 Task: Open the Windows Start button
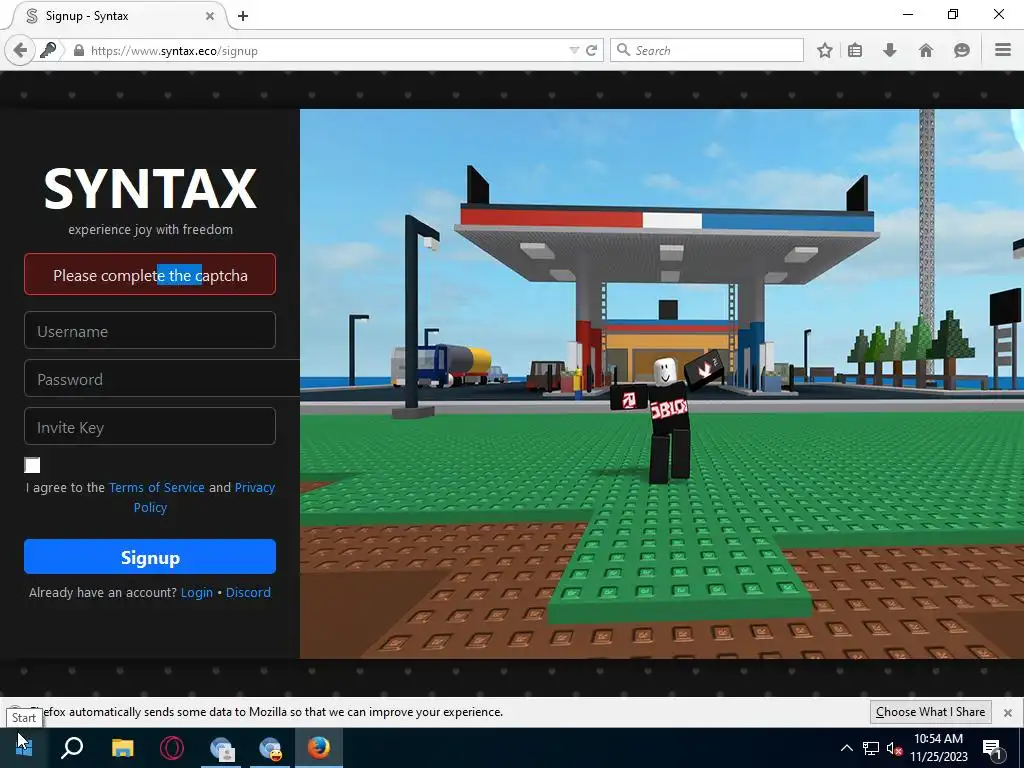pyautogui.click(x=24, y=748)
